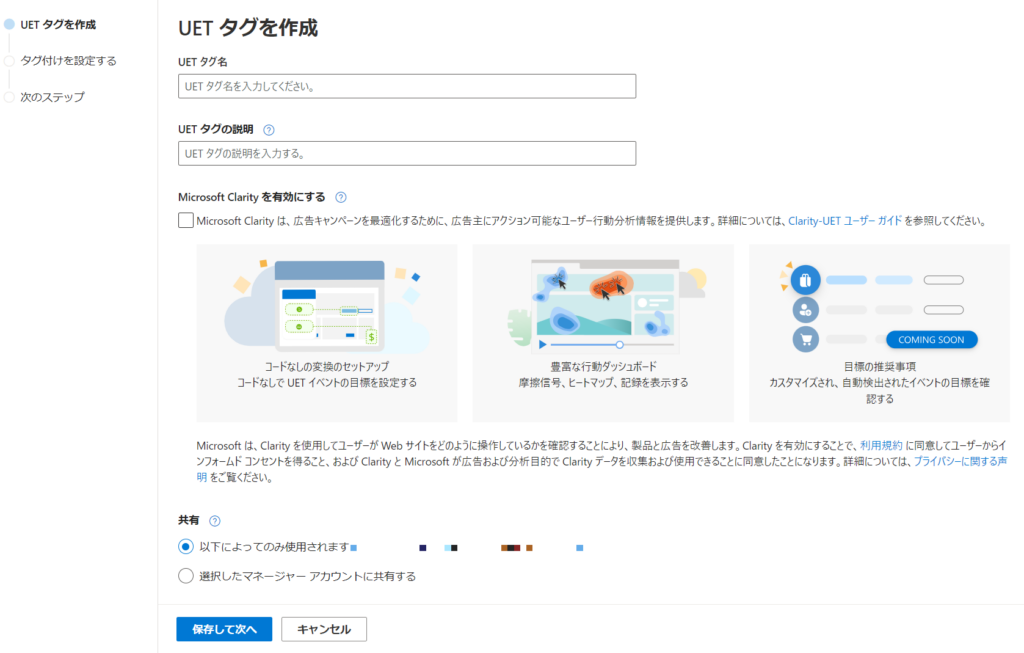
Task: Open the 利用規約 link
Action: [881, 445]
